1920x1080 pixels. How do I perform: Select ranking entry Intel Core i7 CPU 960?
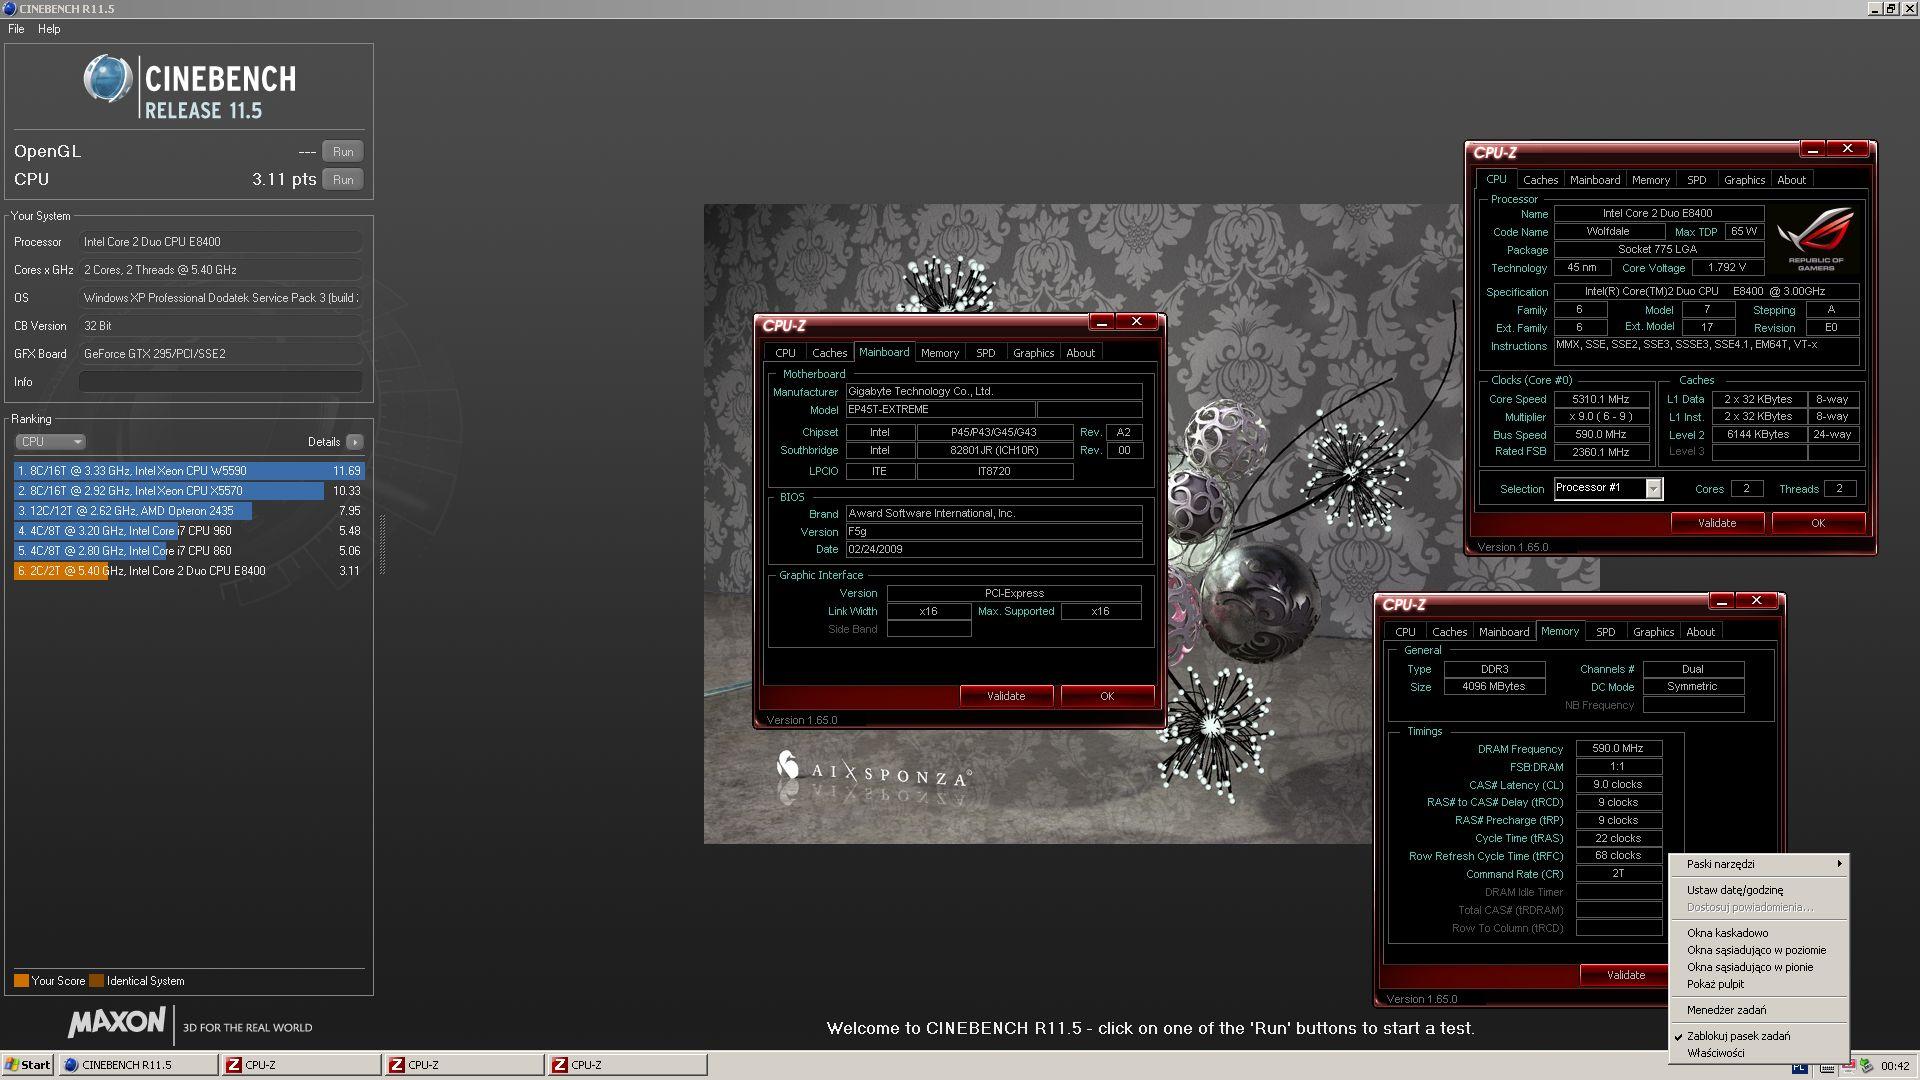tap(189, 531)
